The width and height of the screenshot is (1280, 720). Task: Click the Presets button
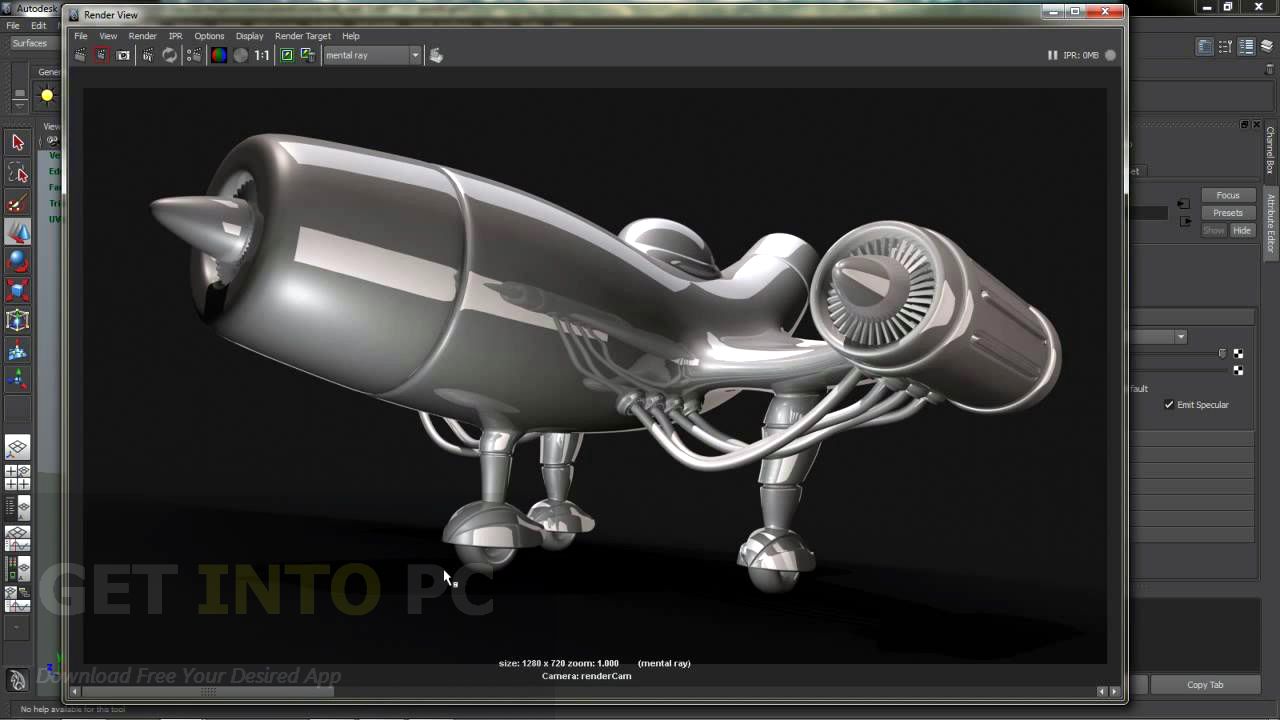(x=1227, y=213)
